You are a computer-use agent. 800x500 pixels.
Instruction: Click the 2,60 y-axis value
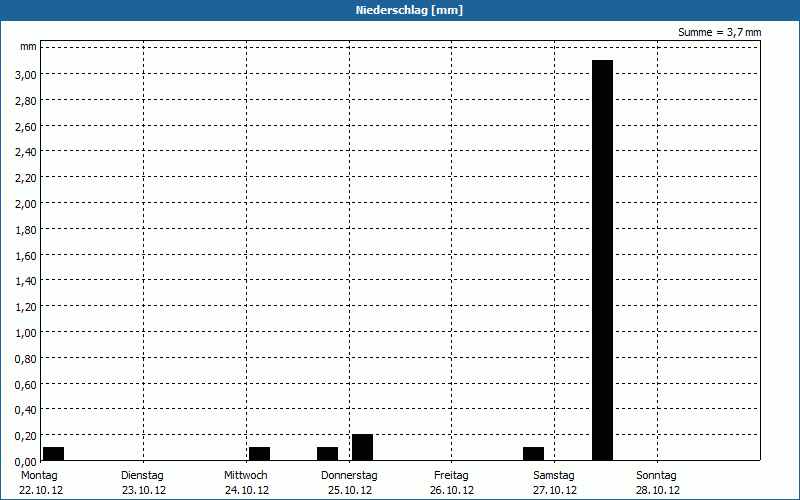[x=26, y=127]
